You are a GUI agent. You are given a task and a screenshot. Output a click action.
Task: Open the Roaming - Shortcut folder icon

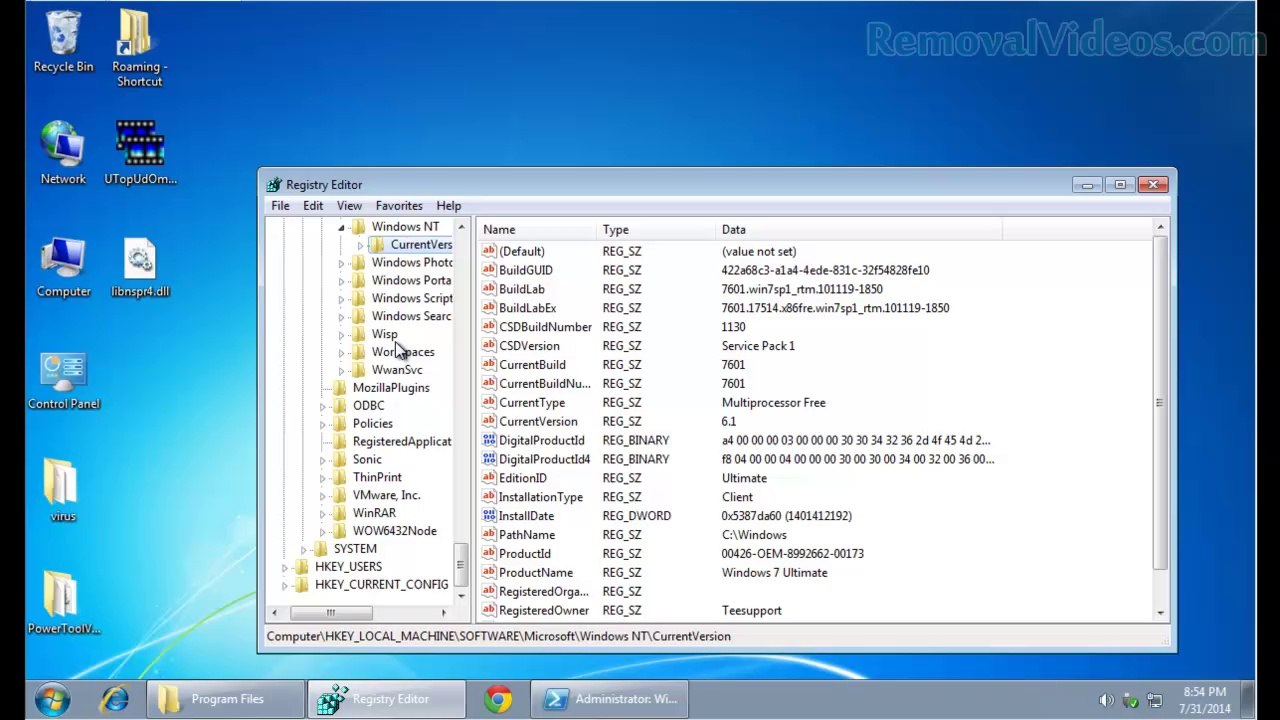click(x=139, y=48)
